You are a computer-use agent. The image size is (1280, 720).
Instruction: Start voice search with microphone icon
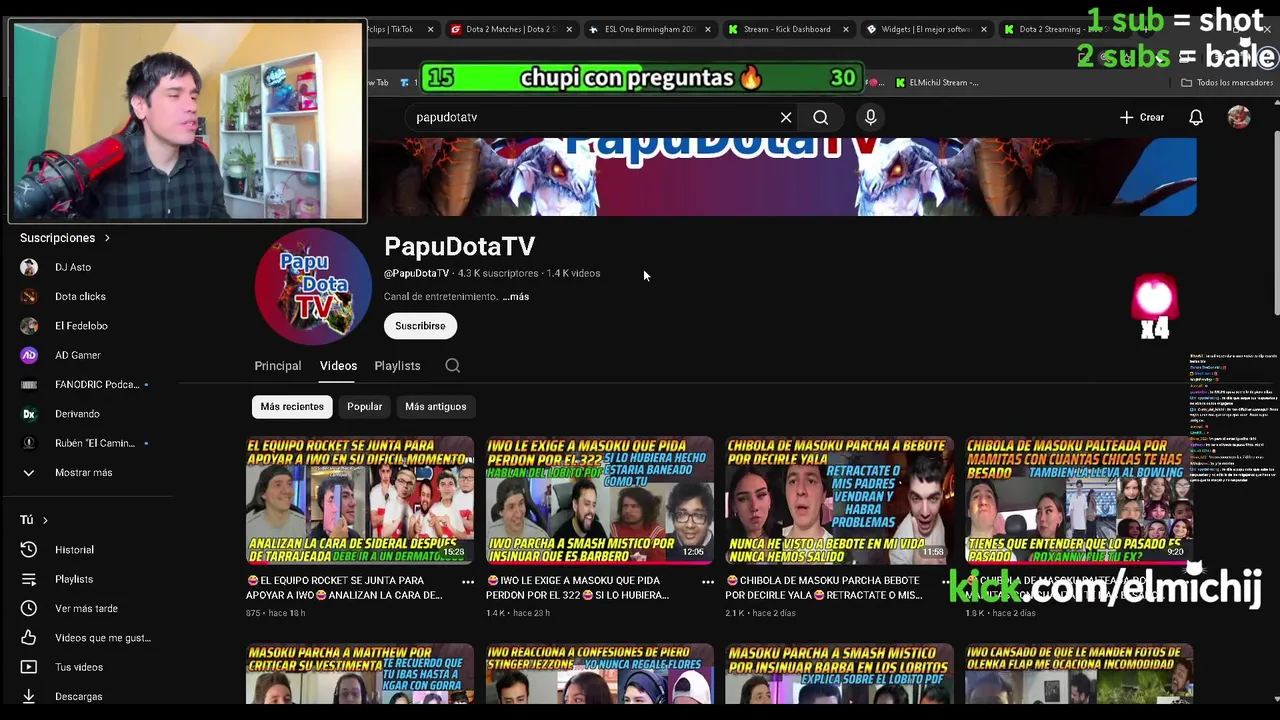tap(870, 117)
